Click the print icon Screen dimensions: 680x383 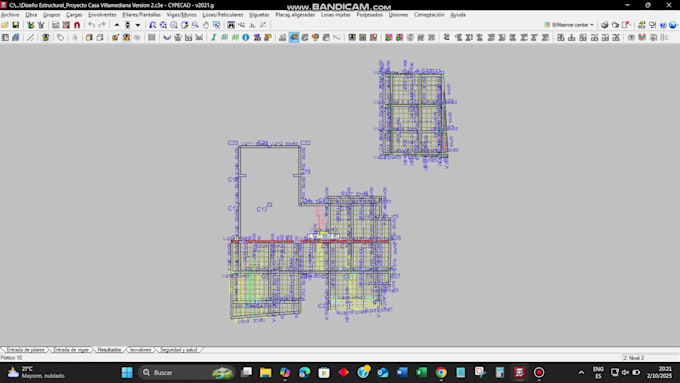tap(605, 25)
